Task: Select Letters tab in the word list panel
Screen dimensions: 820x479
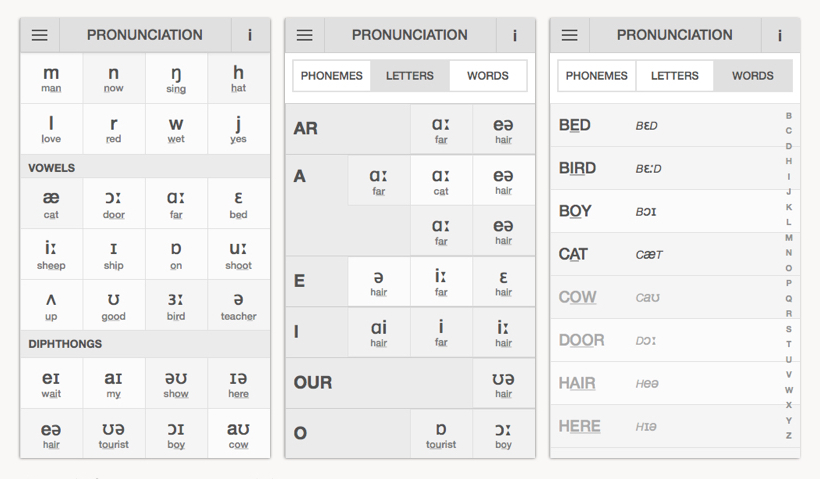Action: click(675, 76)
